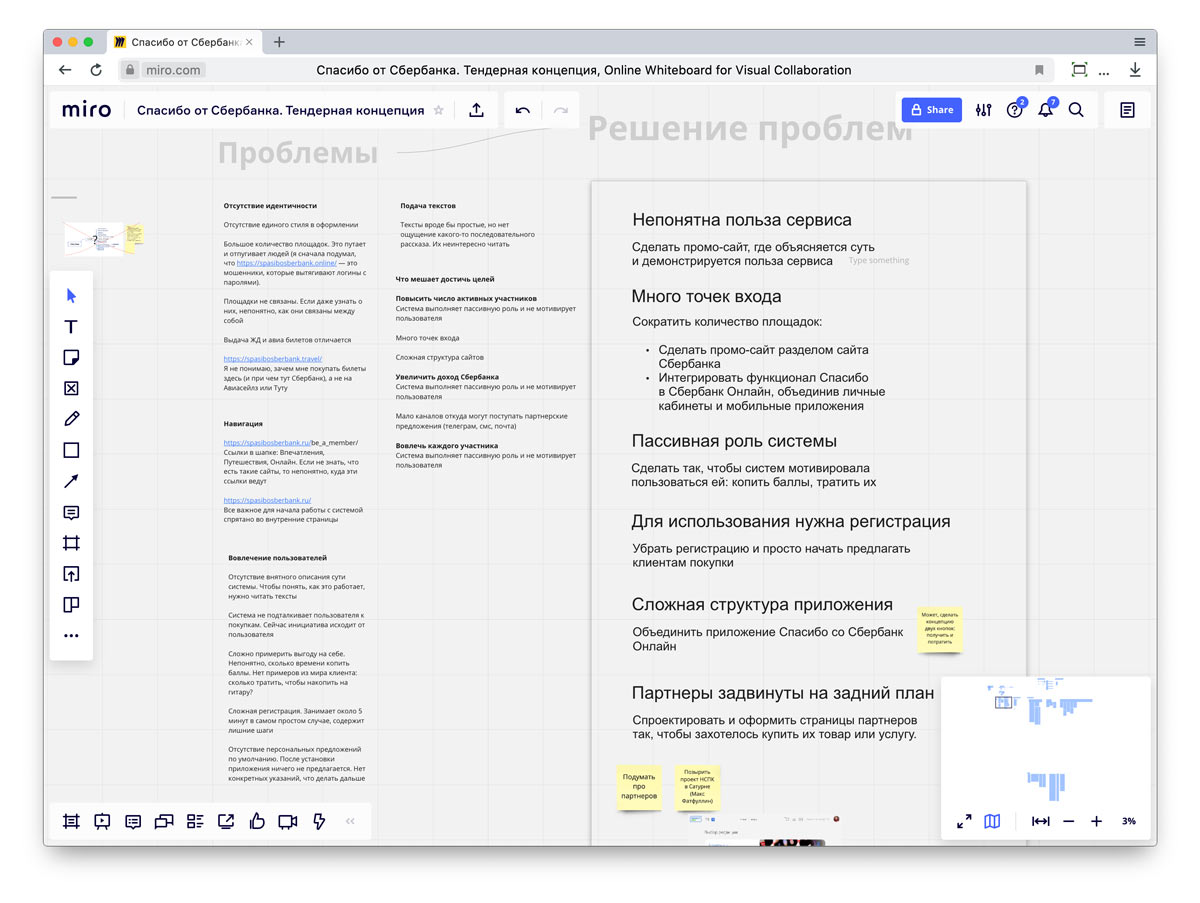Open more tab options with the plus button

point(278,42)
